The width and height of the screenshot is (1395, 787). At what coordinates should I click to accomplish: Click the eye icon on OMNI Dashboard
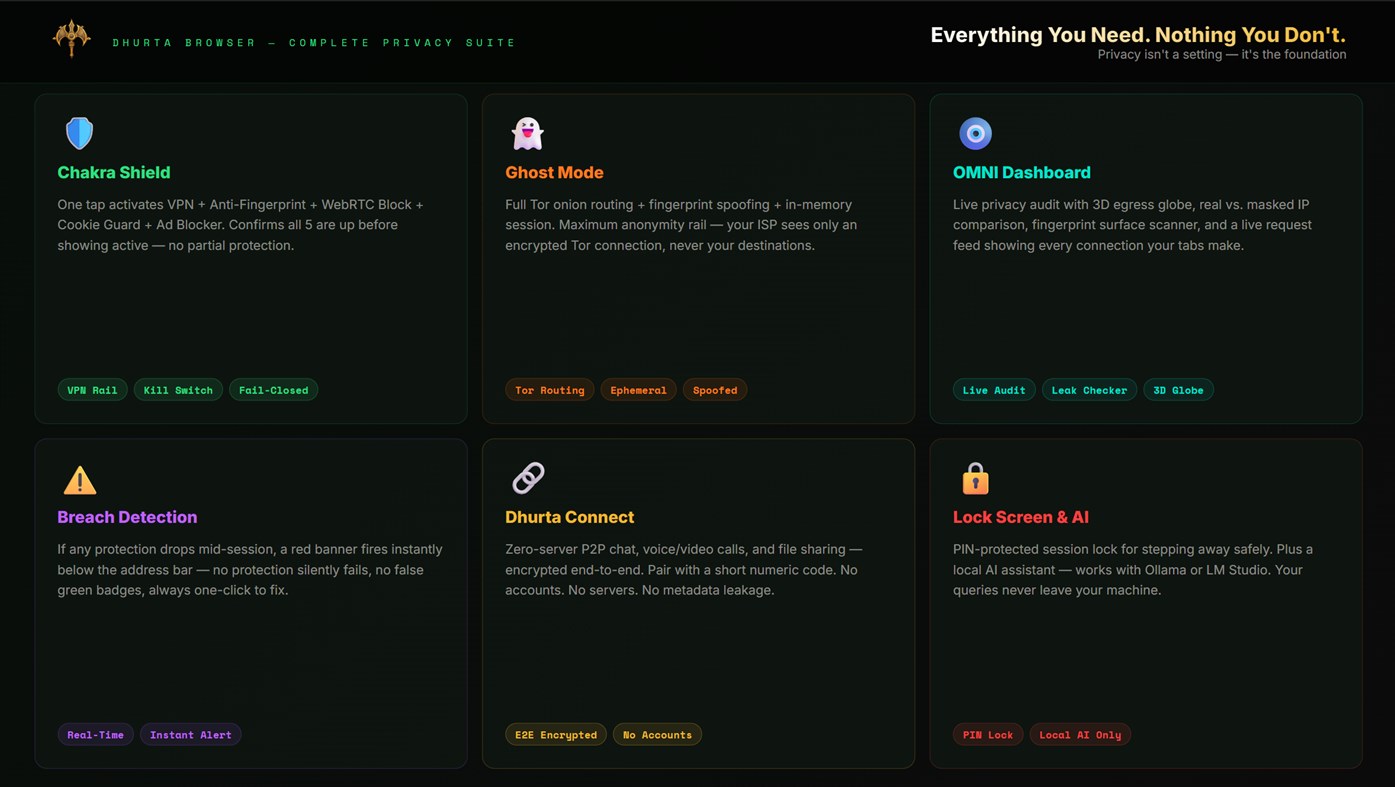tap(975, 133)
